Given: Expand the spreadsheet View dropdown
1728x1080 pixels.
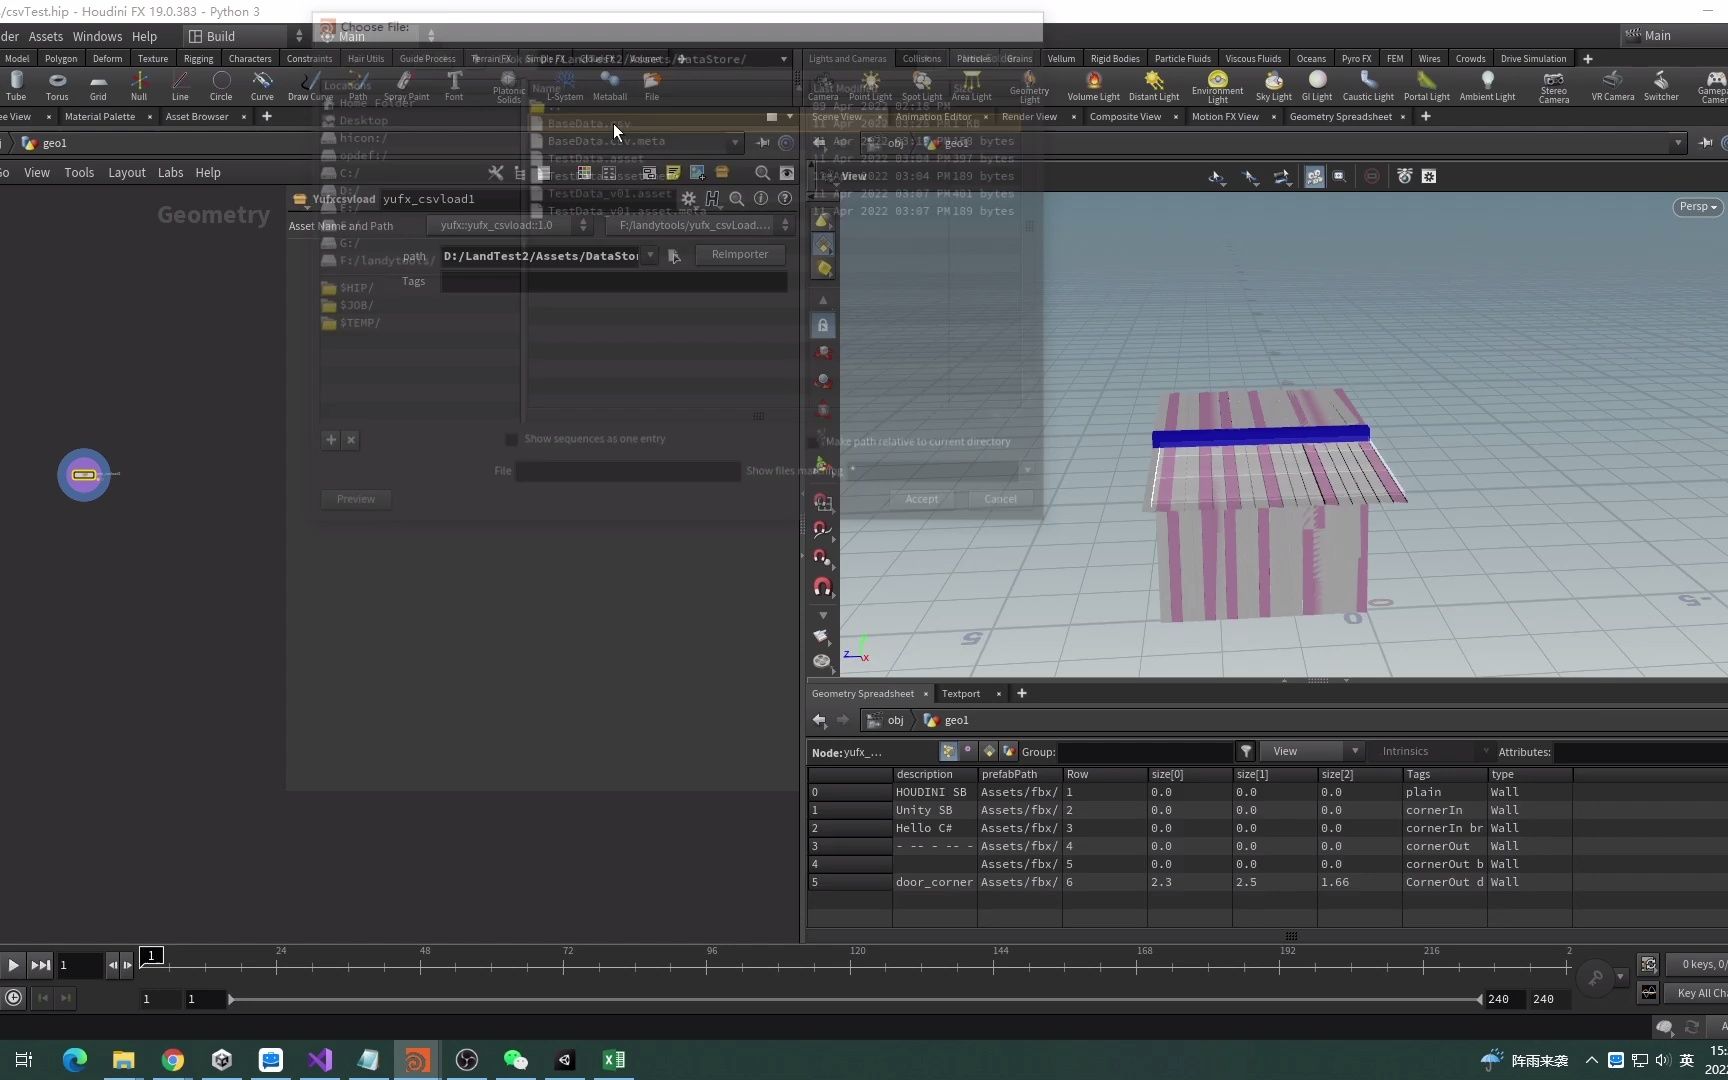Looking at the screenshot, I should tap(1310, 752).
